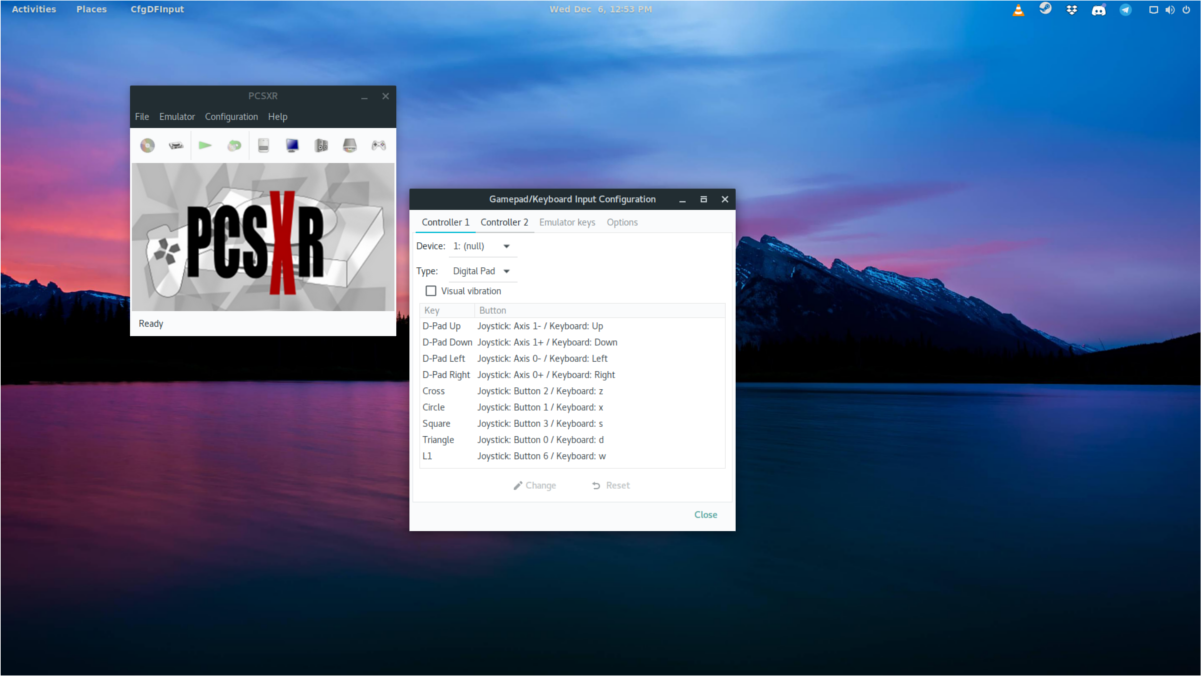Viewport: 1201px width, 676px height.
Task: Click the PCSXR logo image
Action: pos(263,238)
